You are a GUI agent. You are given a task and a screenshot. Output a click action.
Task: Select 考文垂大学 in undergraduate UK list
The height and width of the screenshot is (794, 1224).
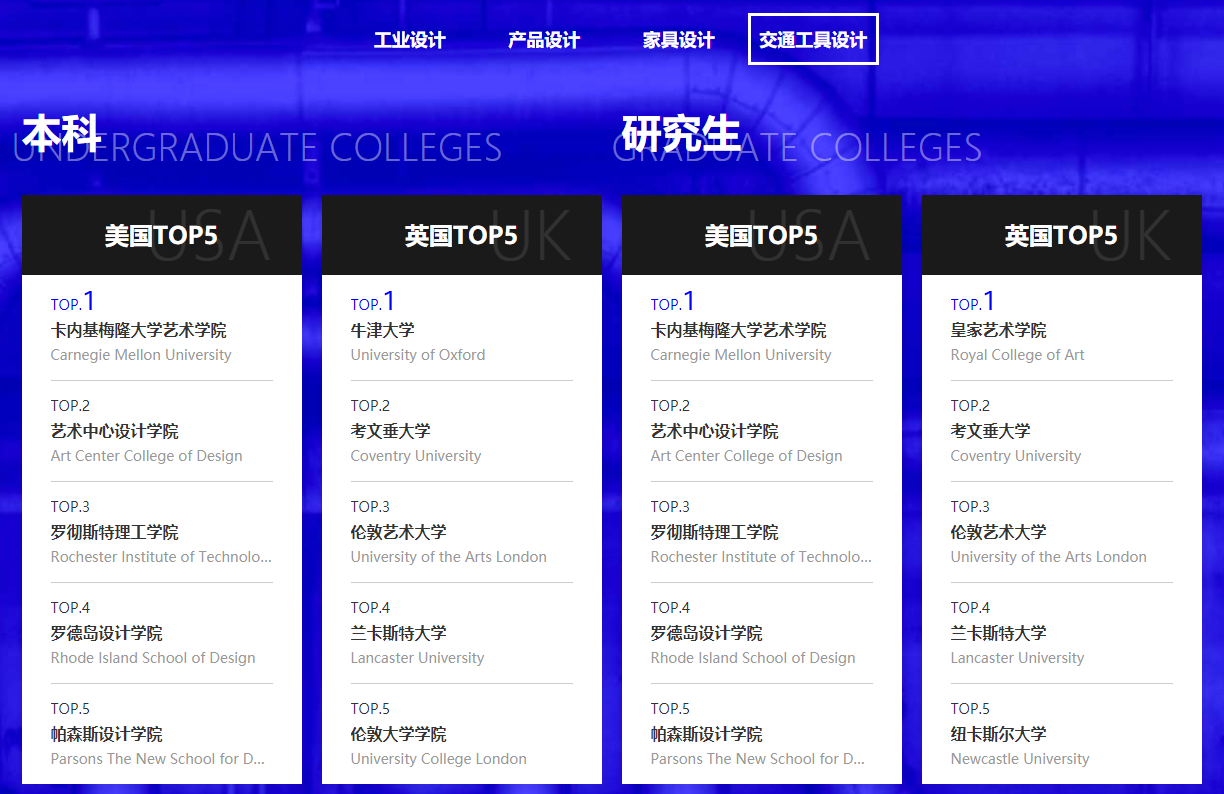click(x=391, y=431)
